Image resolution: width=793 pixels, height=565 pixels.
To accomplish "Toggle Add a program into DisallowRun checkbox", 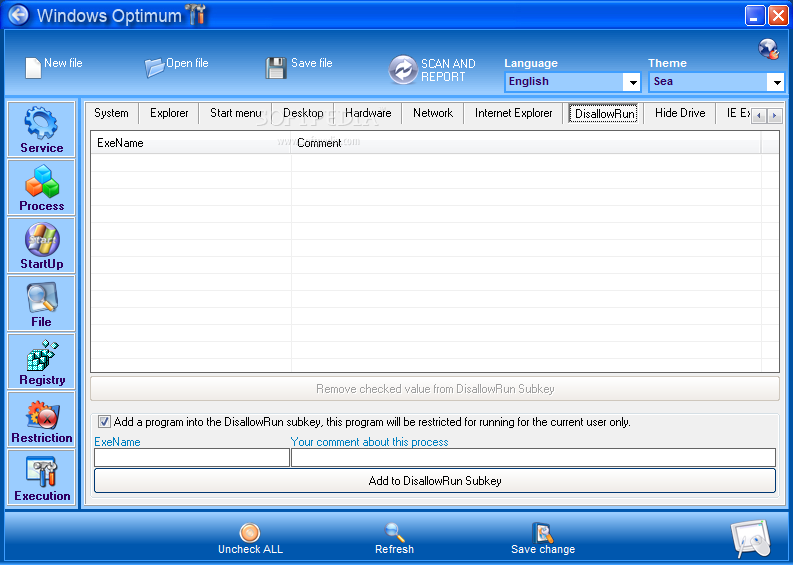I will tap(104, 422).
